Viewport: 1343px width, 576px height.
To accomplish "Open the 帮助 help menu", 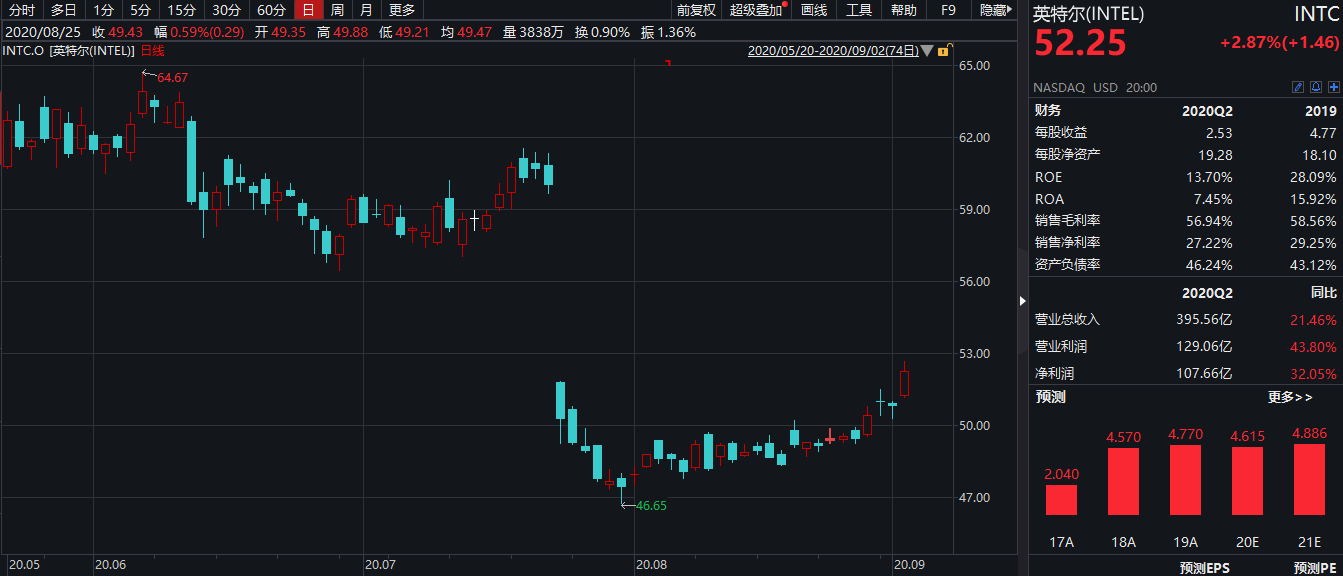I will pyautogui.click(x=903, y=10).
